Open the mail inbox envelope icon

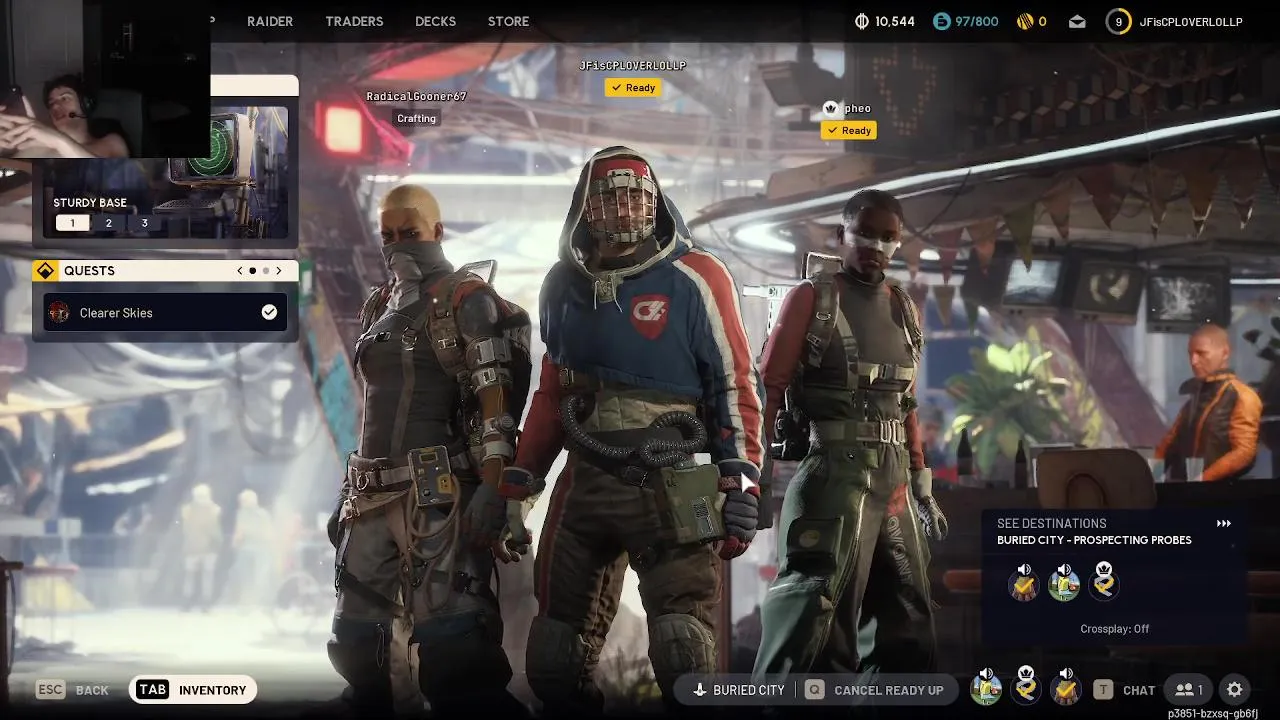pyautogui.click(x=1077, y=21)
